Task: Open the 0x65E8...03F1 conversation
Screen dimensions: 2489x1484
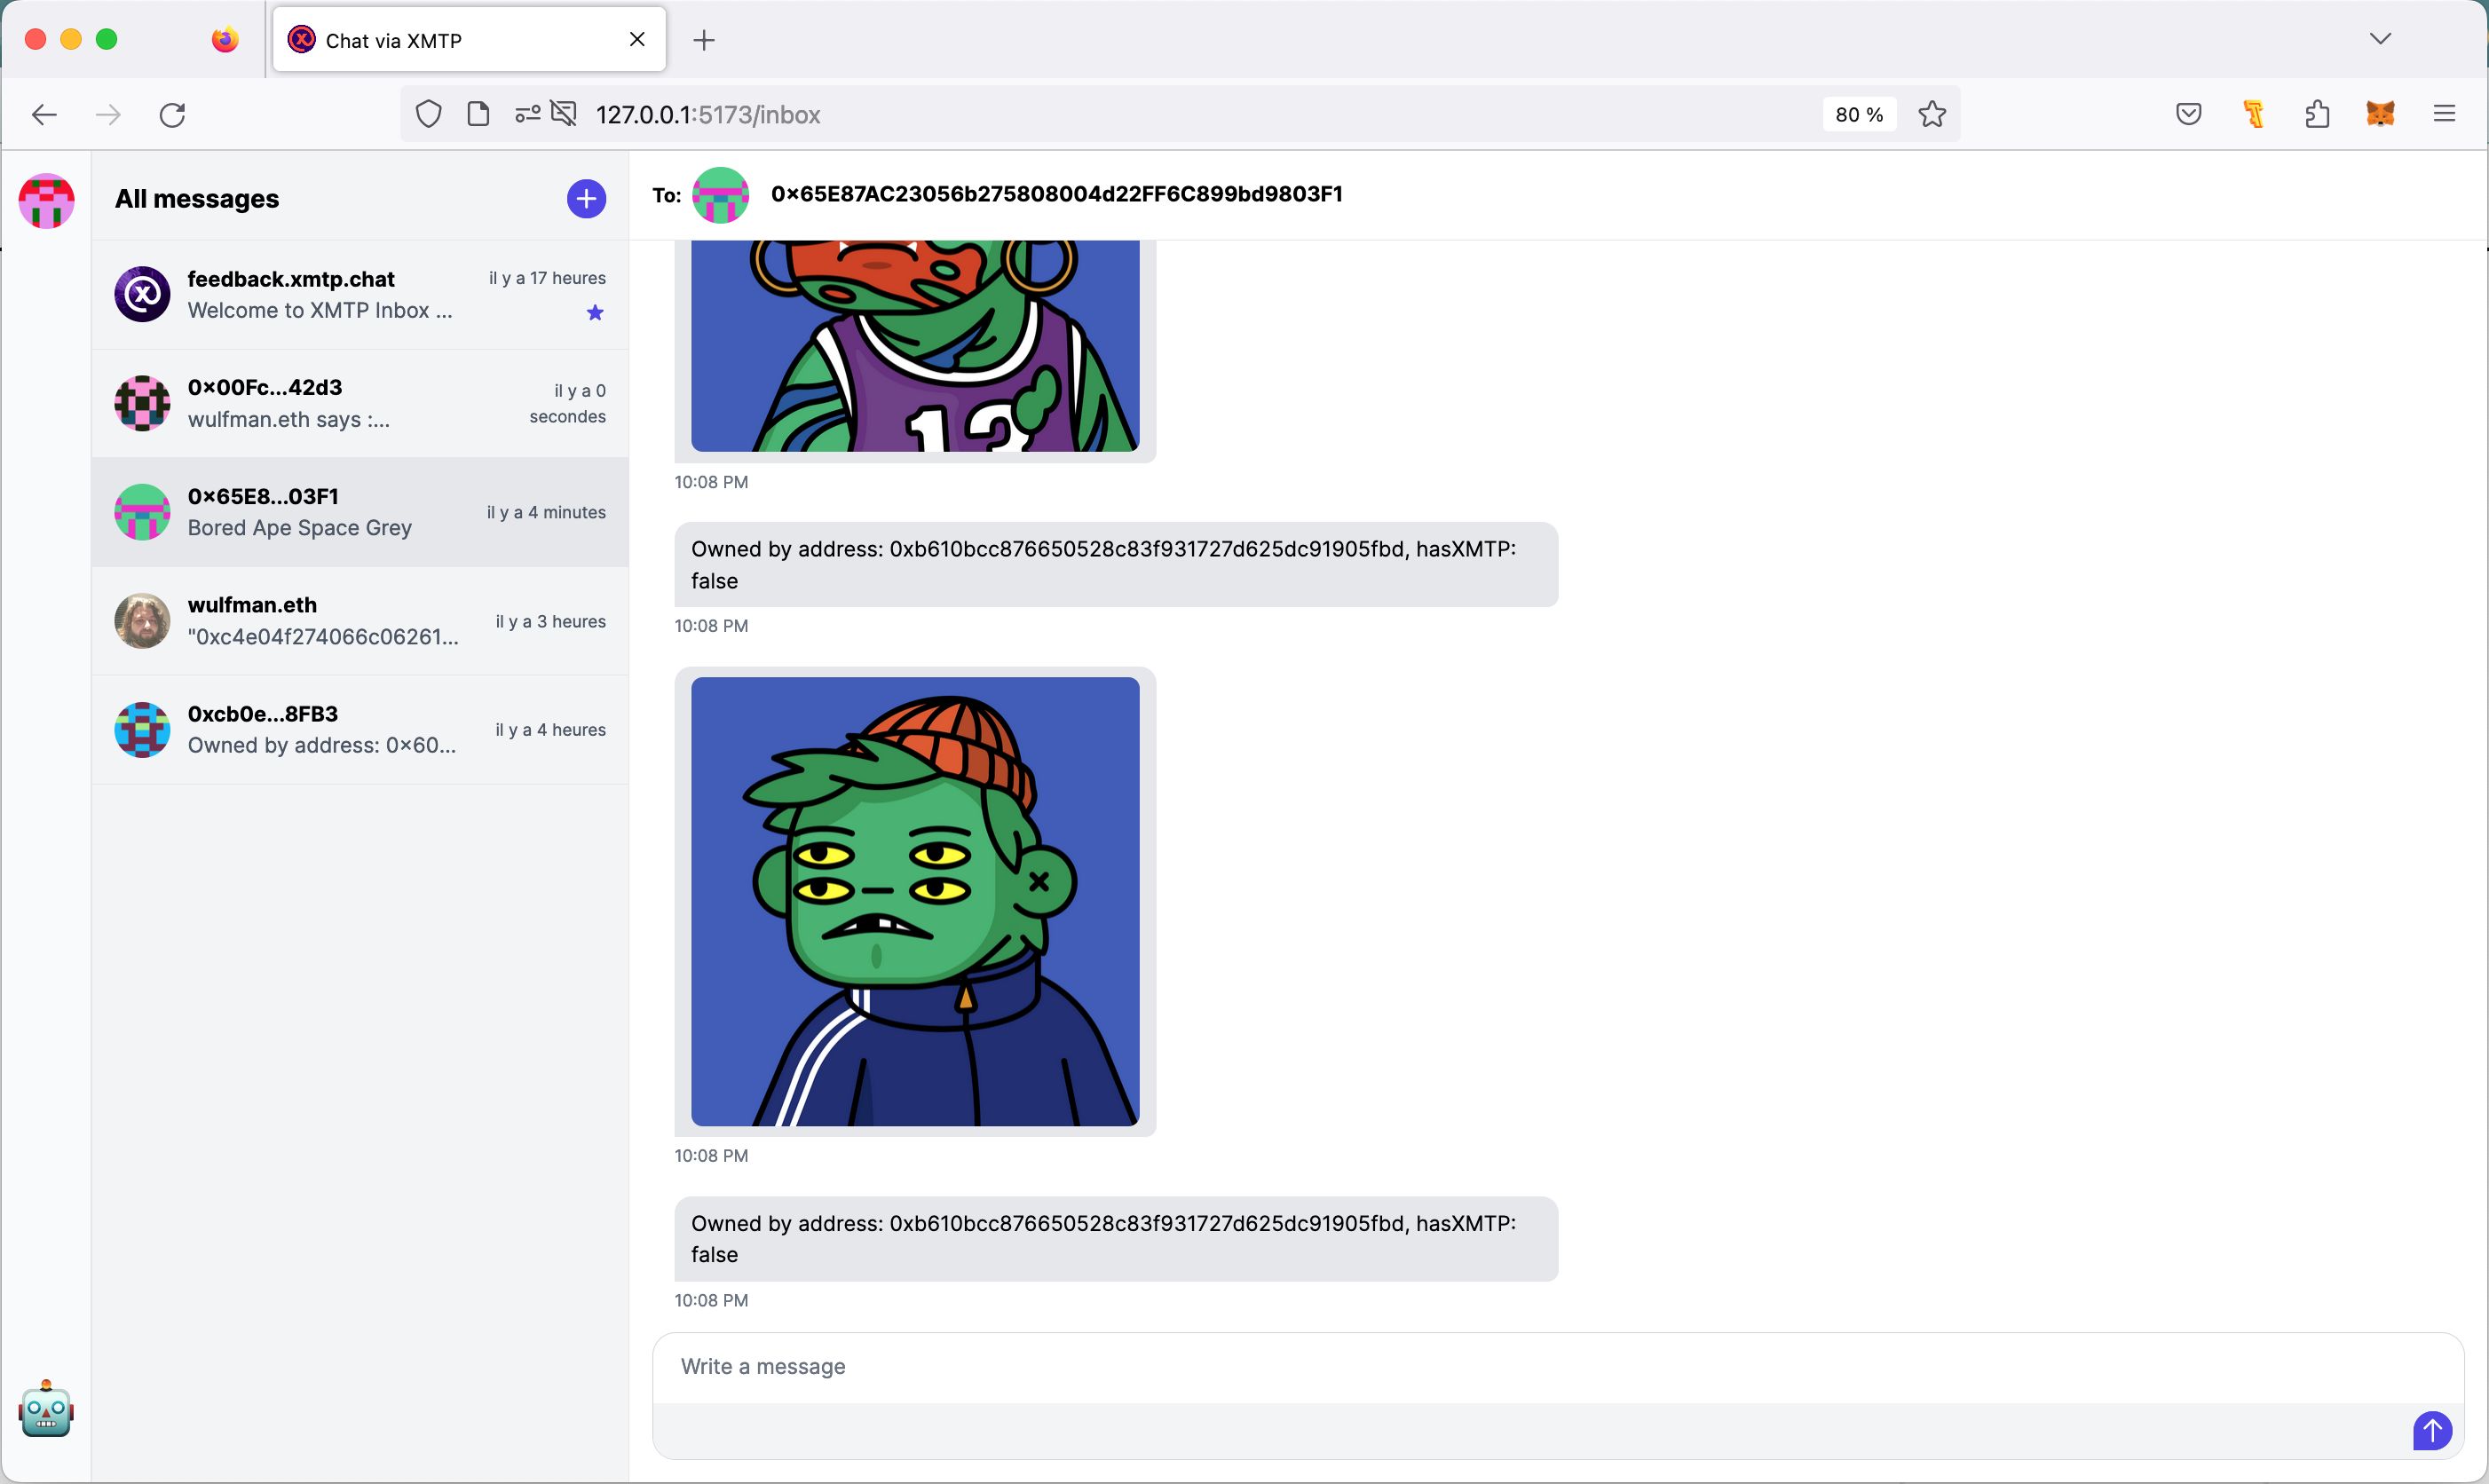Action: [x=360, y=512]
